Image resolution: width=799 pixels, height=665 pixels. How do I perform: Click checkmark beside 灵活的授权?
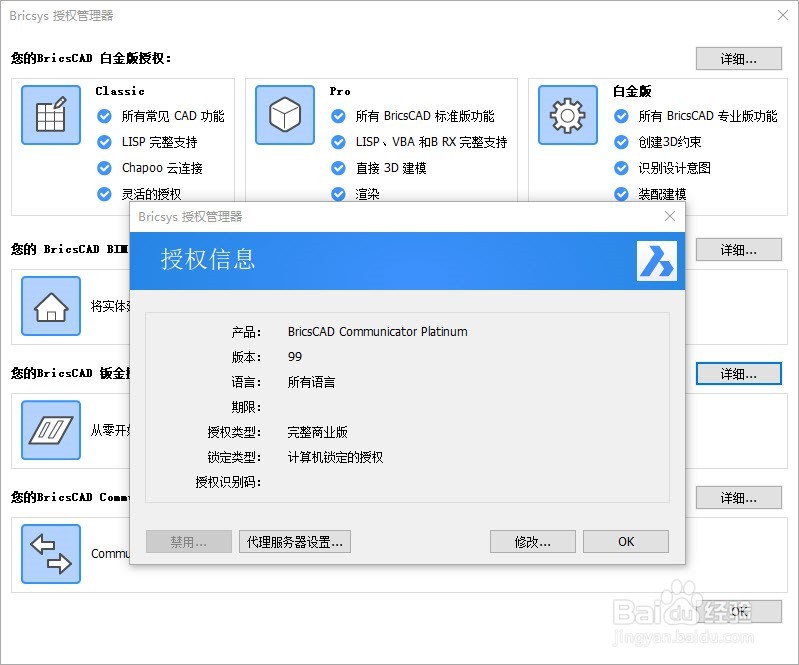(104, 194)
